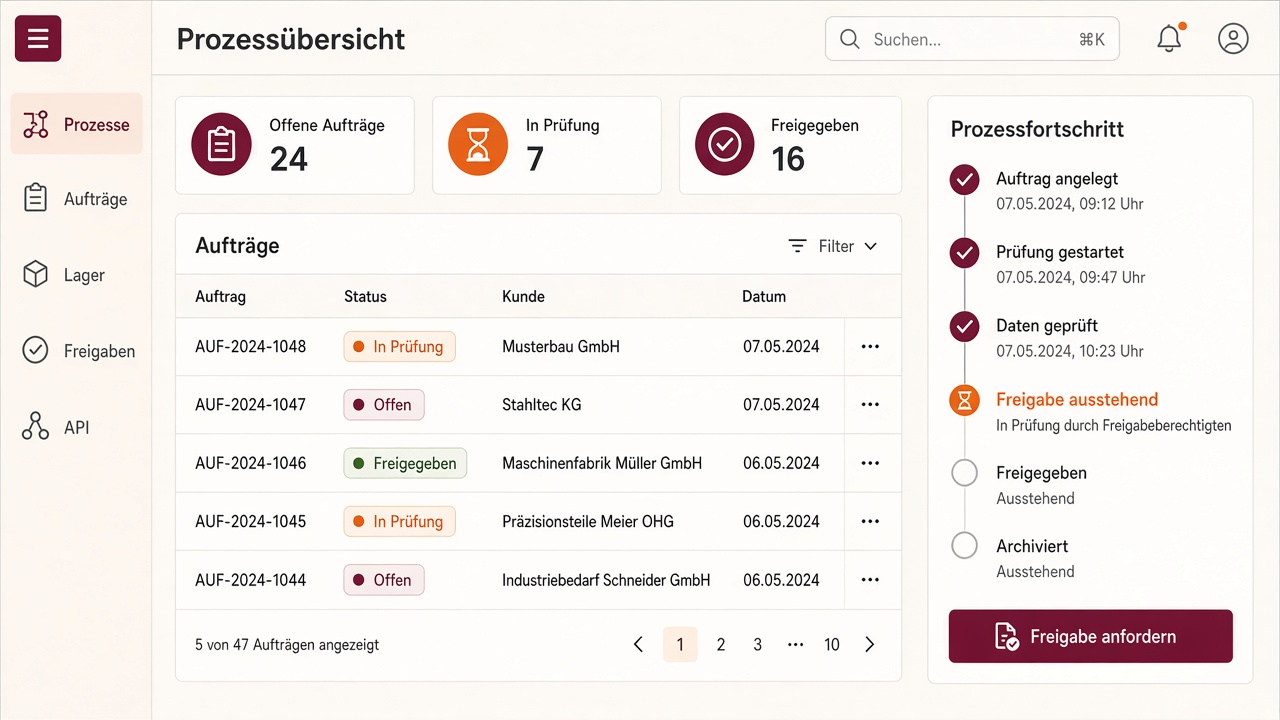Select the empty Archiviert step circle
This screenshot has height=720, width=1280.
[x=964, y=546]
